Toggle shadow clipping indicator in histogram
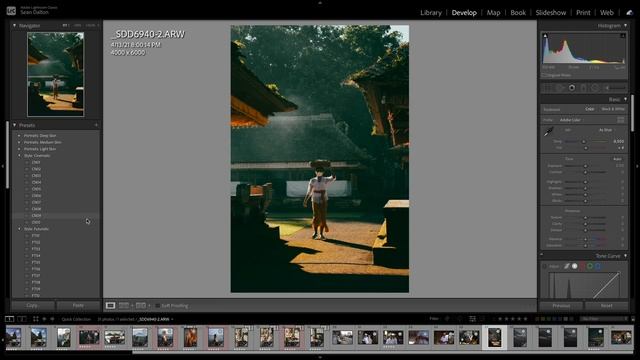 tap(545, 36)
